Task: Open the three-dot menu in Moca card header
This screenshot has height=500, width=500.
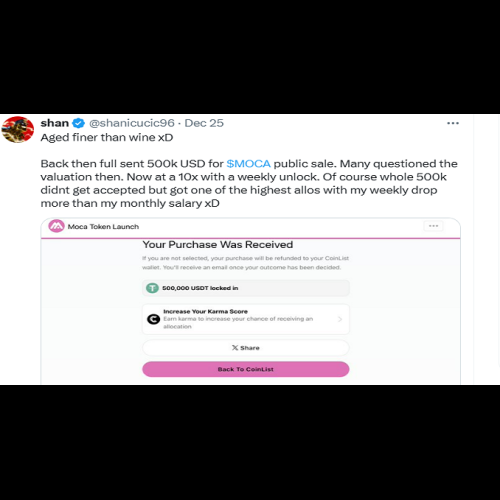Action: coord(433,226)
